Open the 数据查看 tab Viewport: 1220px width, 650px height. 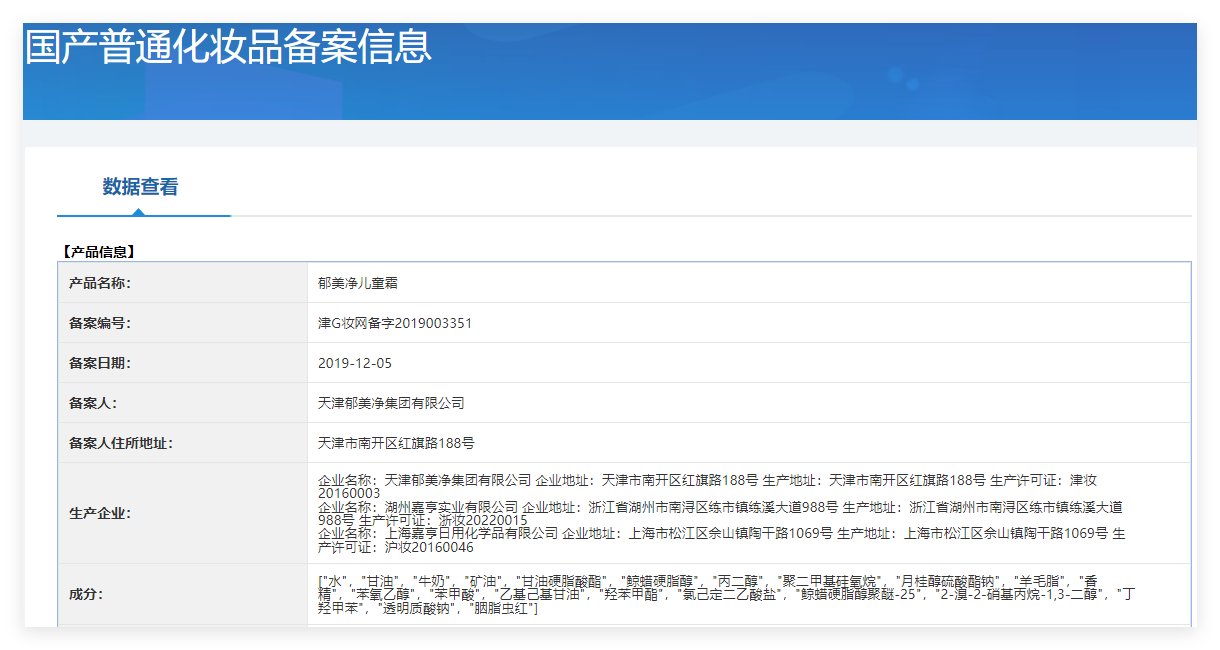[140, 187]
